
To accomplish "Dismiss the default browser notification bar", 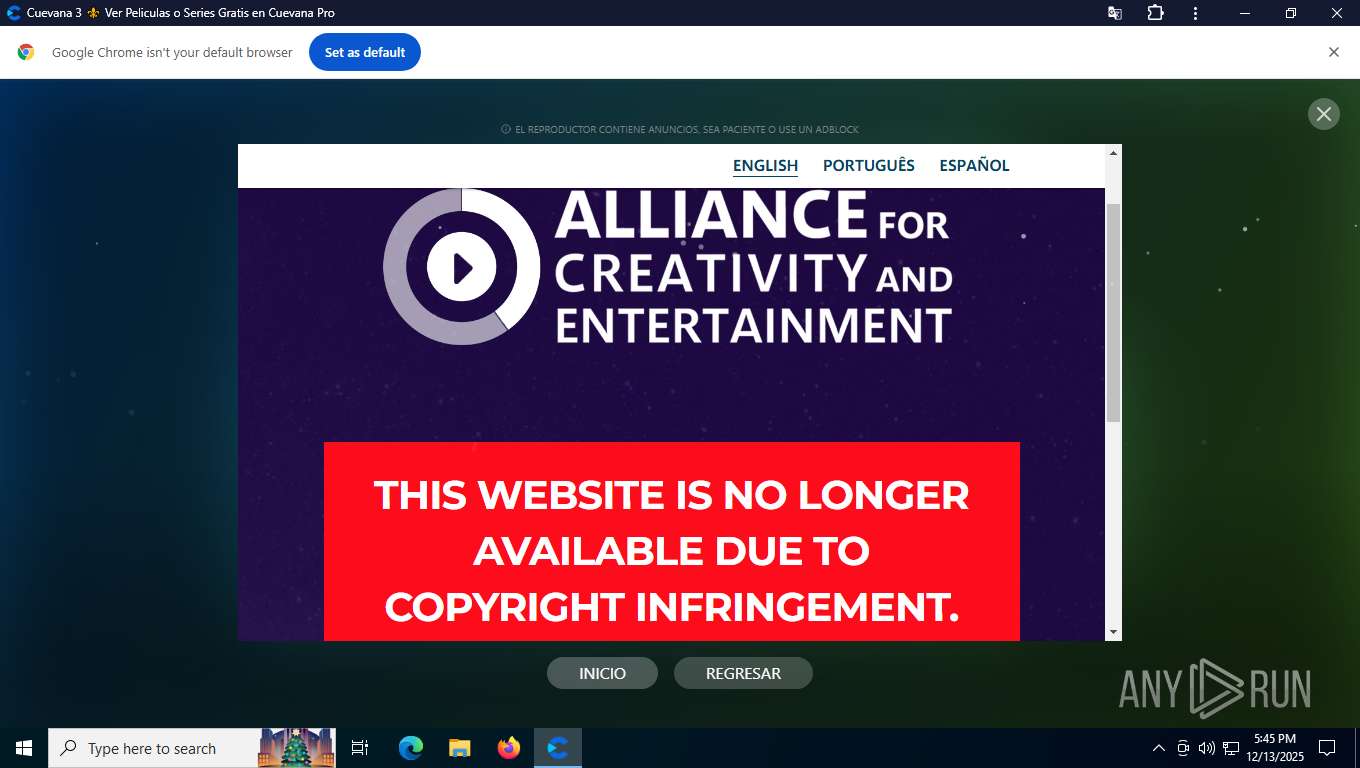I will (x=1333, y=52).
